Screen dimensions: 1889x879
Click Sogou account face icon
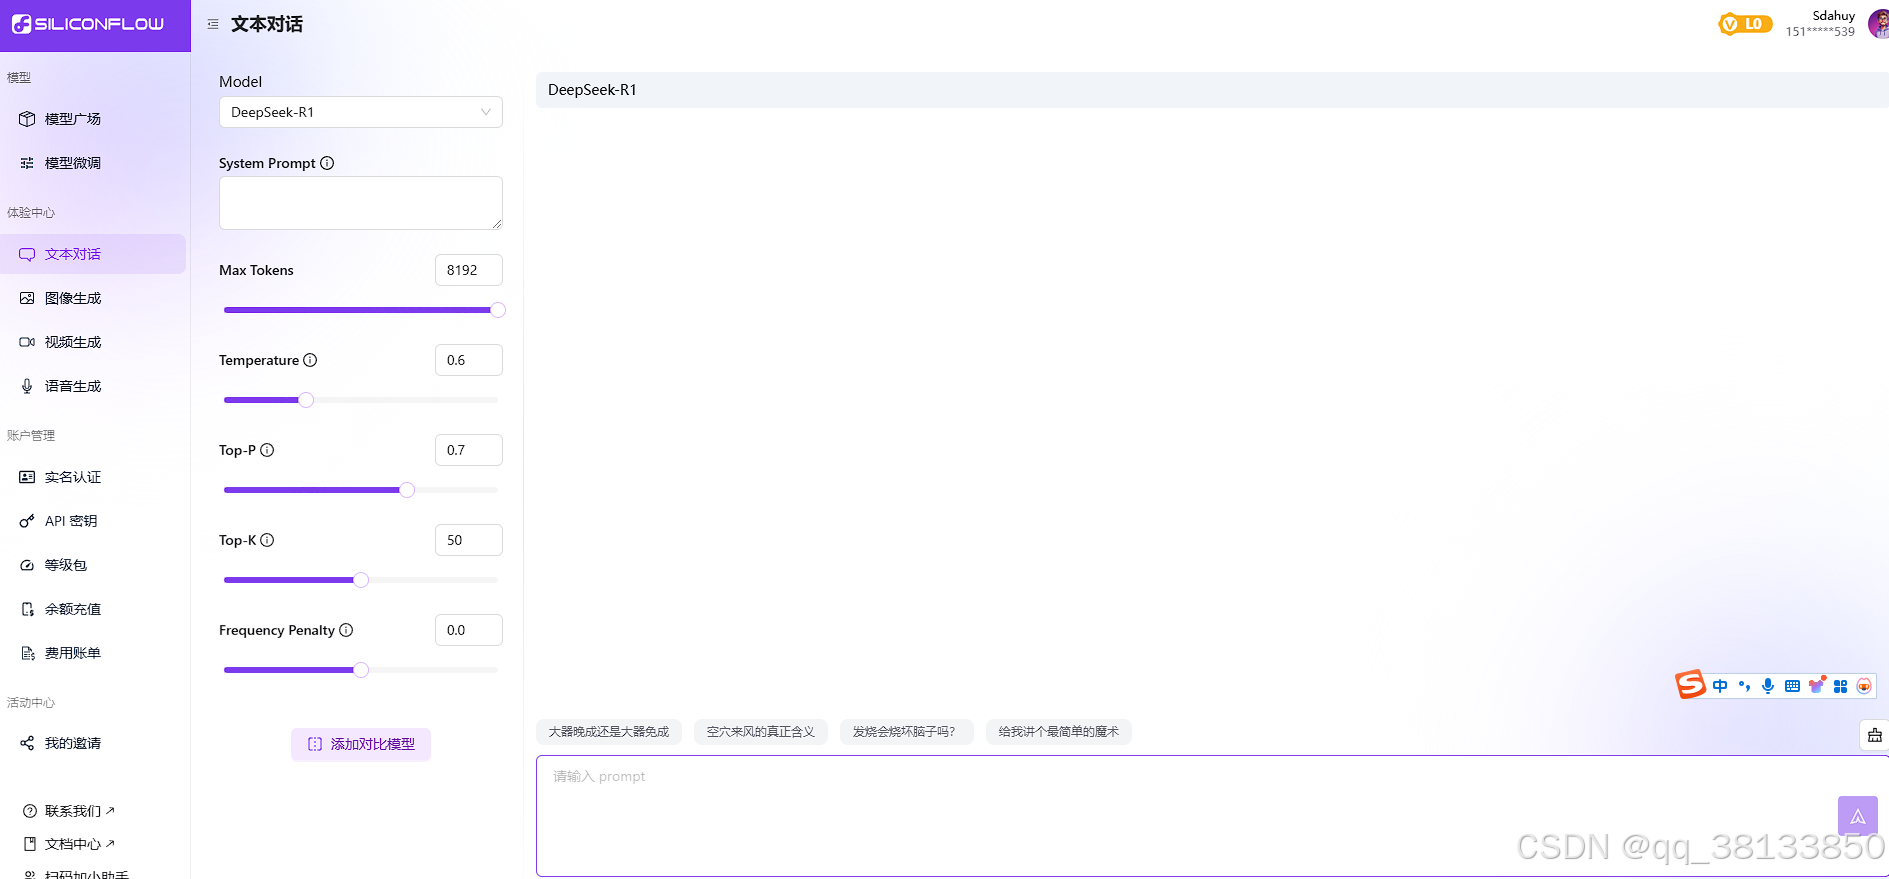[x=1864, y=686]
